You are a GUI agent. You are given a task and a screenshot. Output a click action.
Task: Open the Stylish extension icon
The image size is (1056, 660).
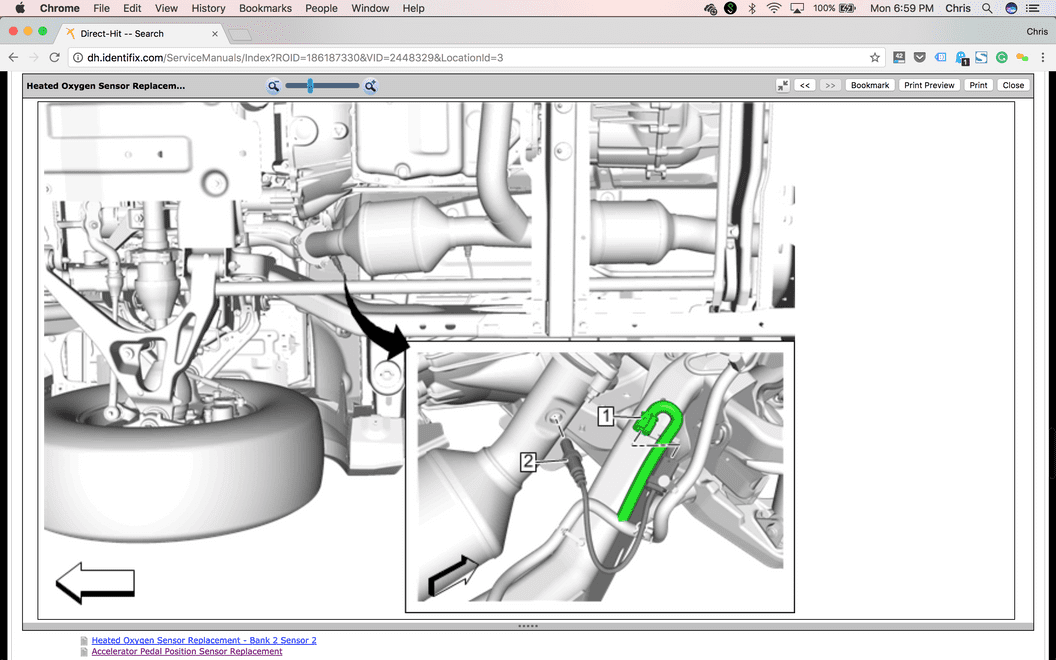(980, 57)
